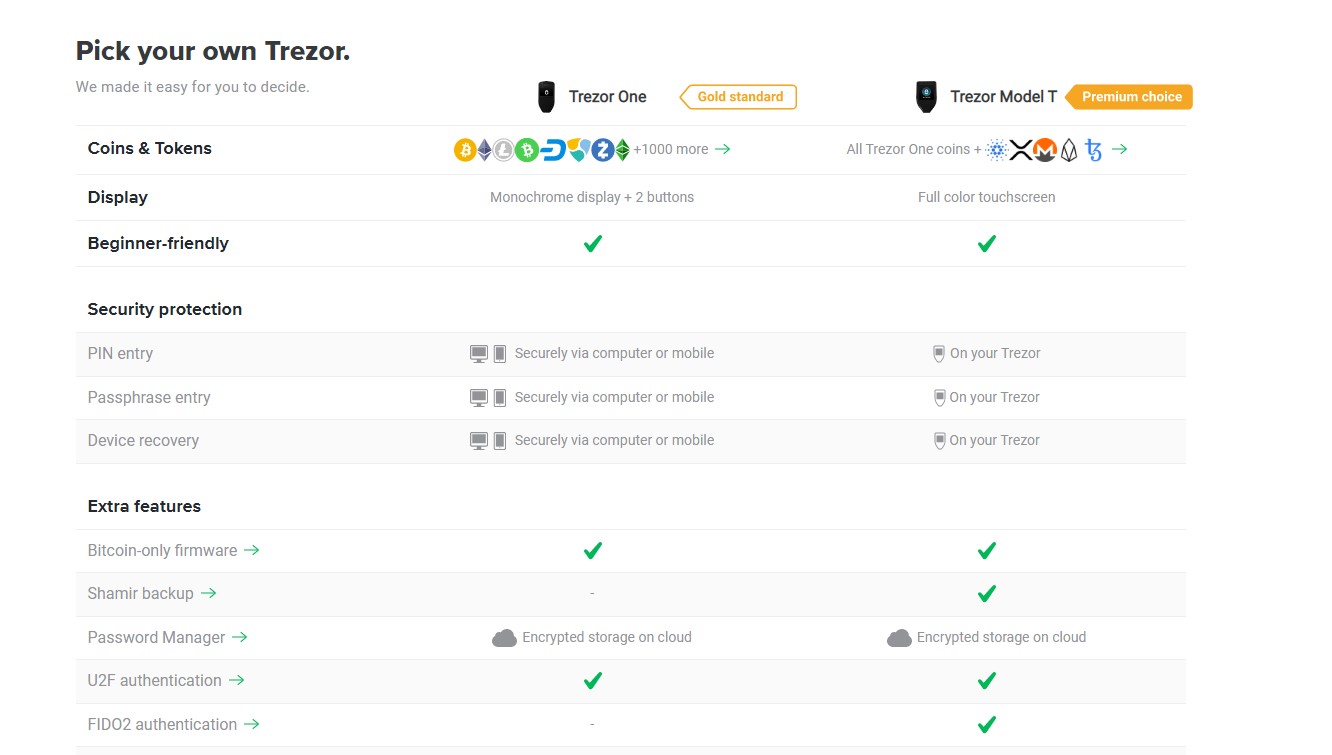
Task: Click the EOS coin icon
Action: (x=1069, y=150)
